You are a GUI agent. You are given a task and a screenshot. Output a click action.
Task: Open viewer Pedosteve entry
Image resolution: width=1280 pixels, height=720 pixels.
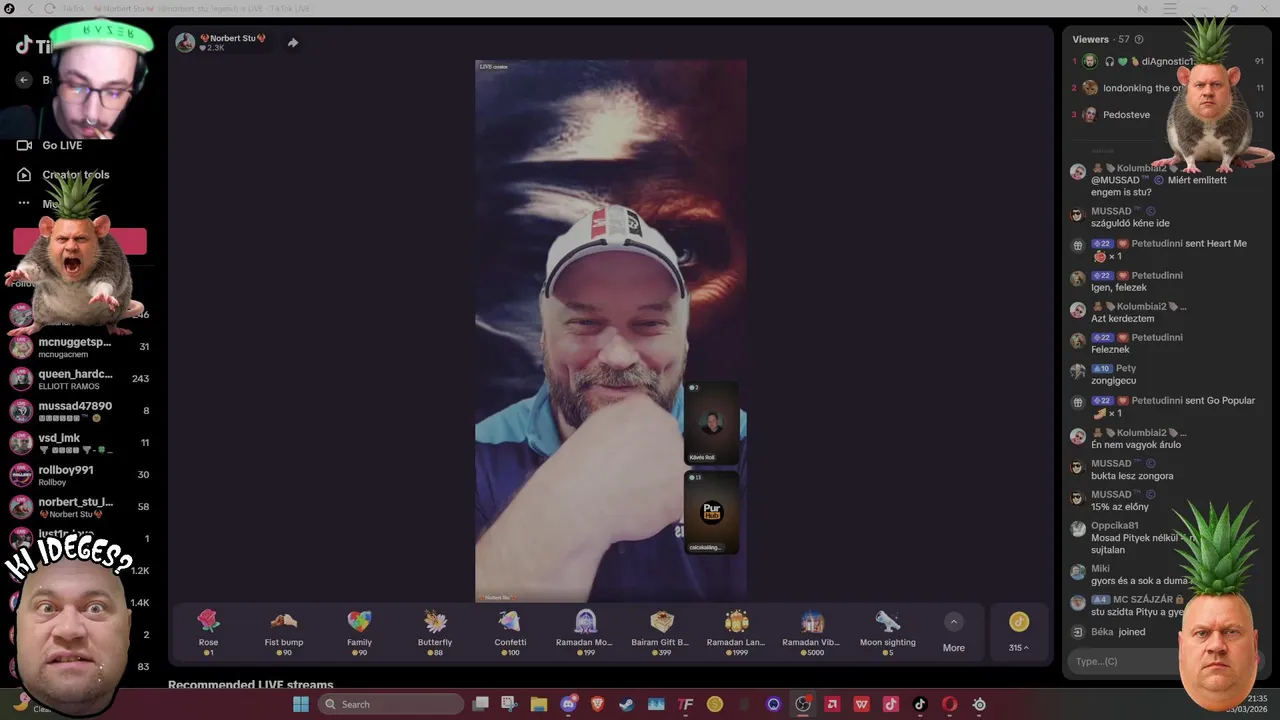coord(1168,114)
